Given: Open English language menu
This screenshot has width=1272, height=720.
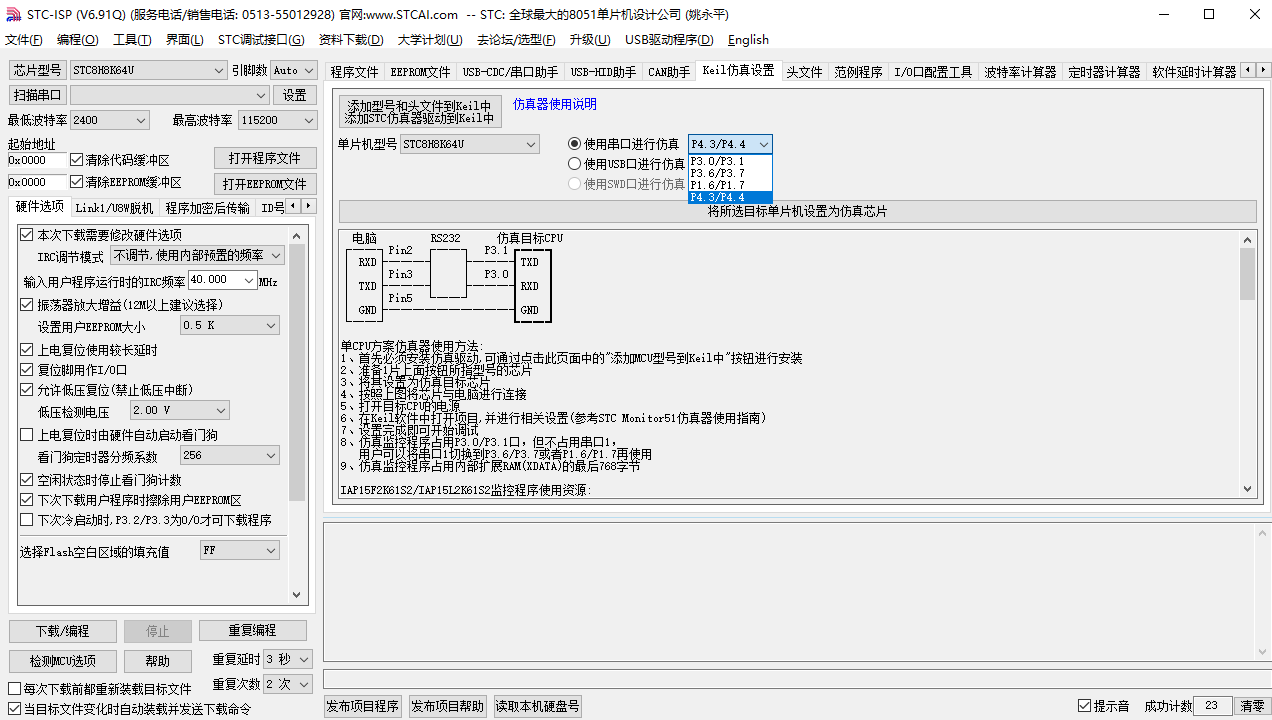Looking at the screenshot, I should click(x=748, y=40).
